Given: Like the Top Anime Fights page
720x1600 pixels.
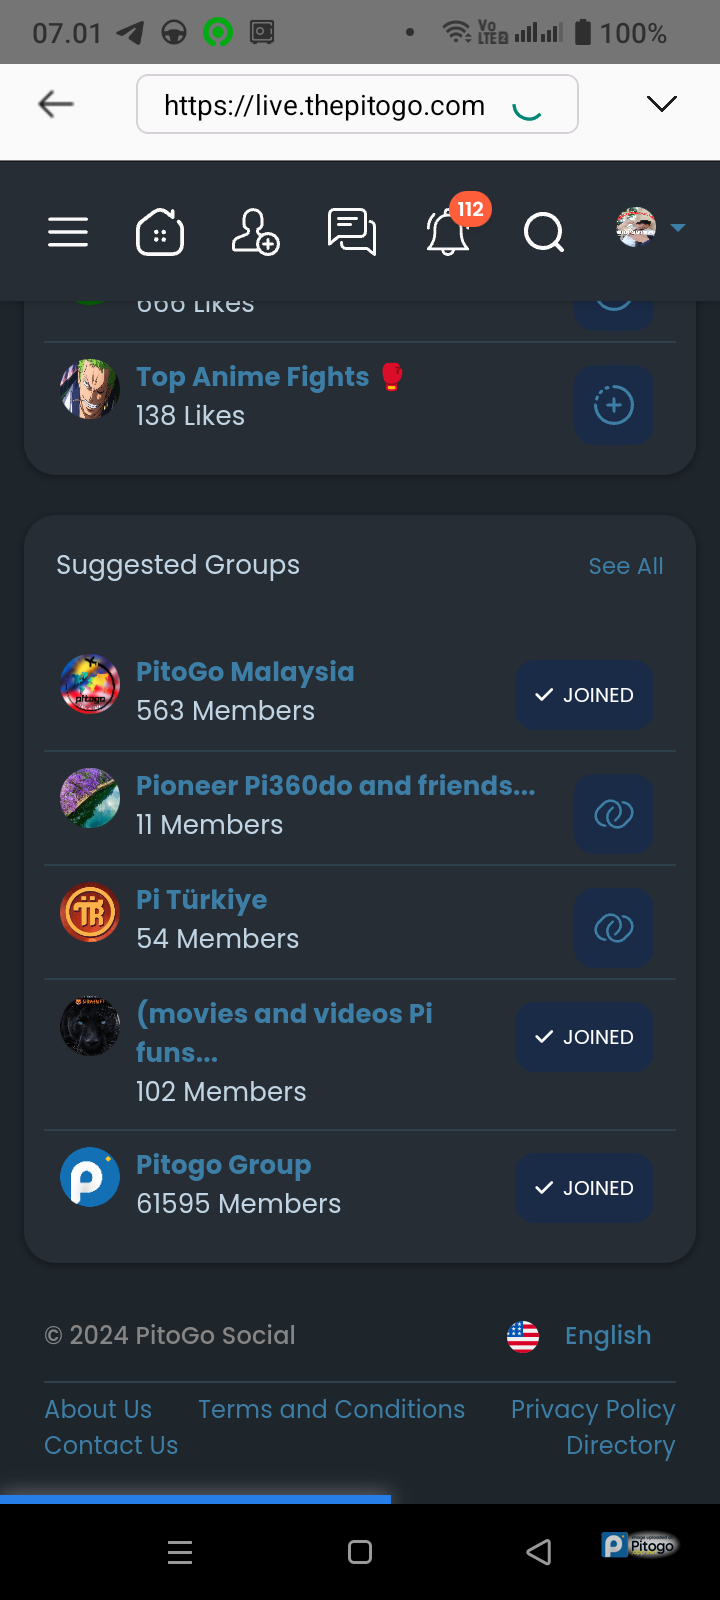Looking at the screenshot, I should pos(614,405).
